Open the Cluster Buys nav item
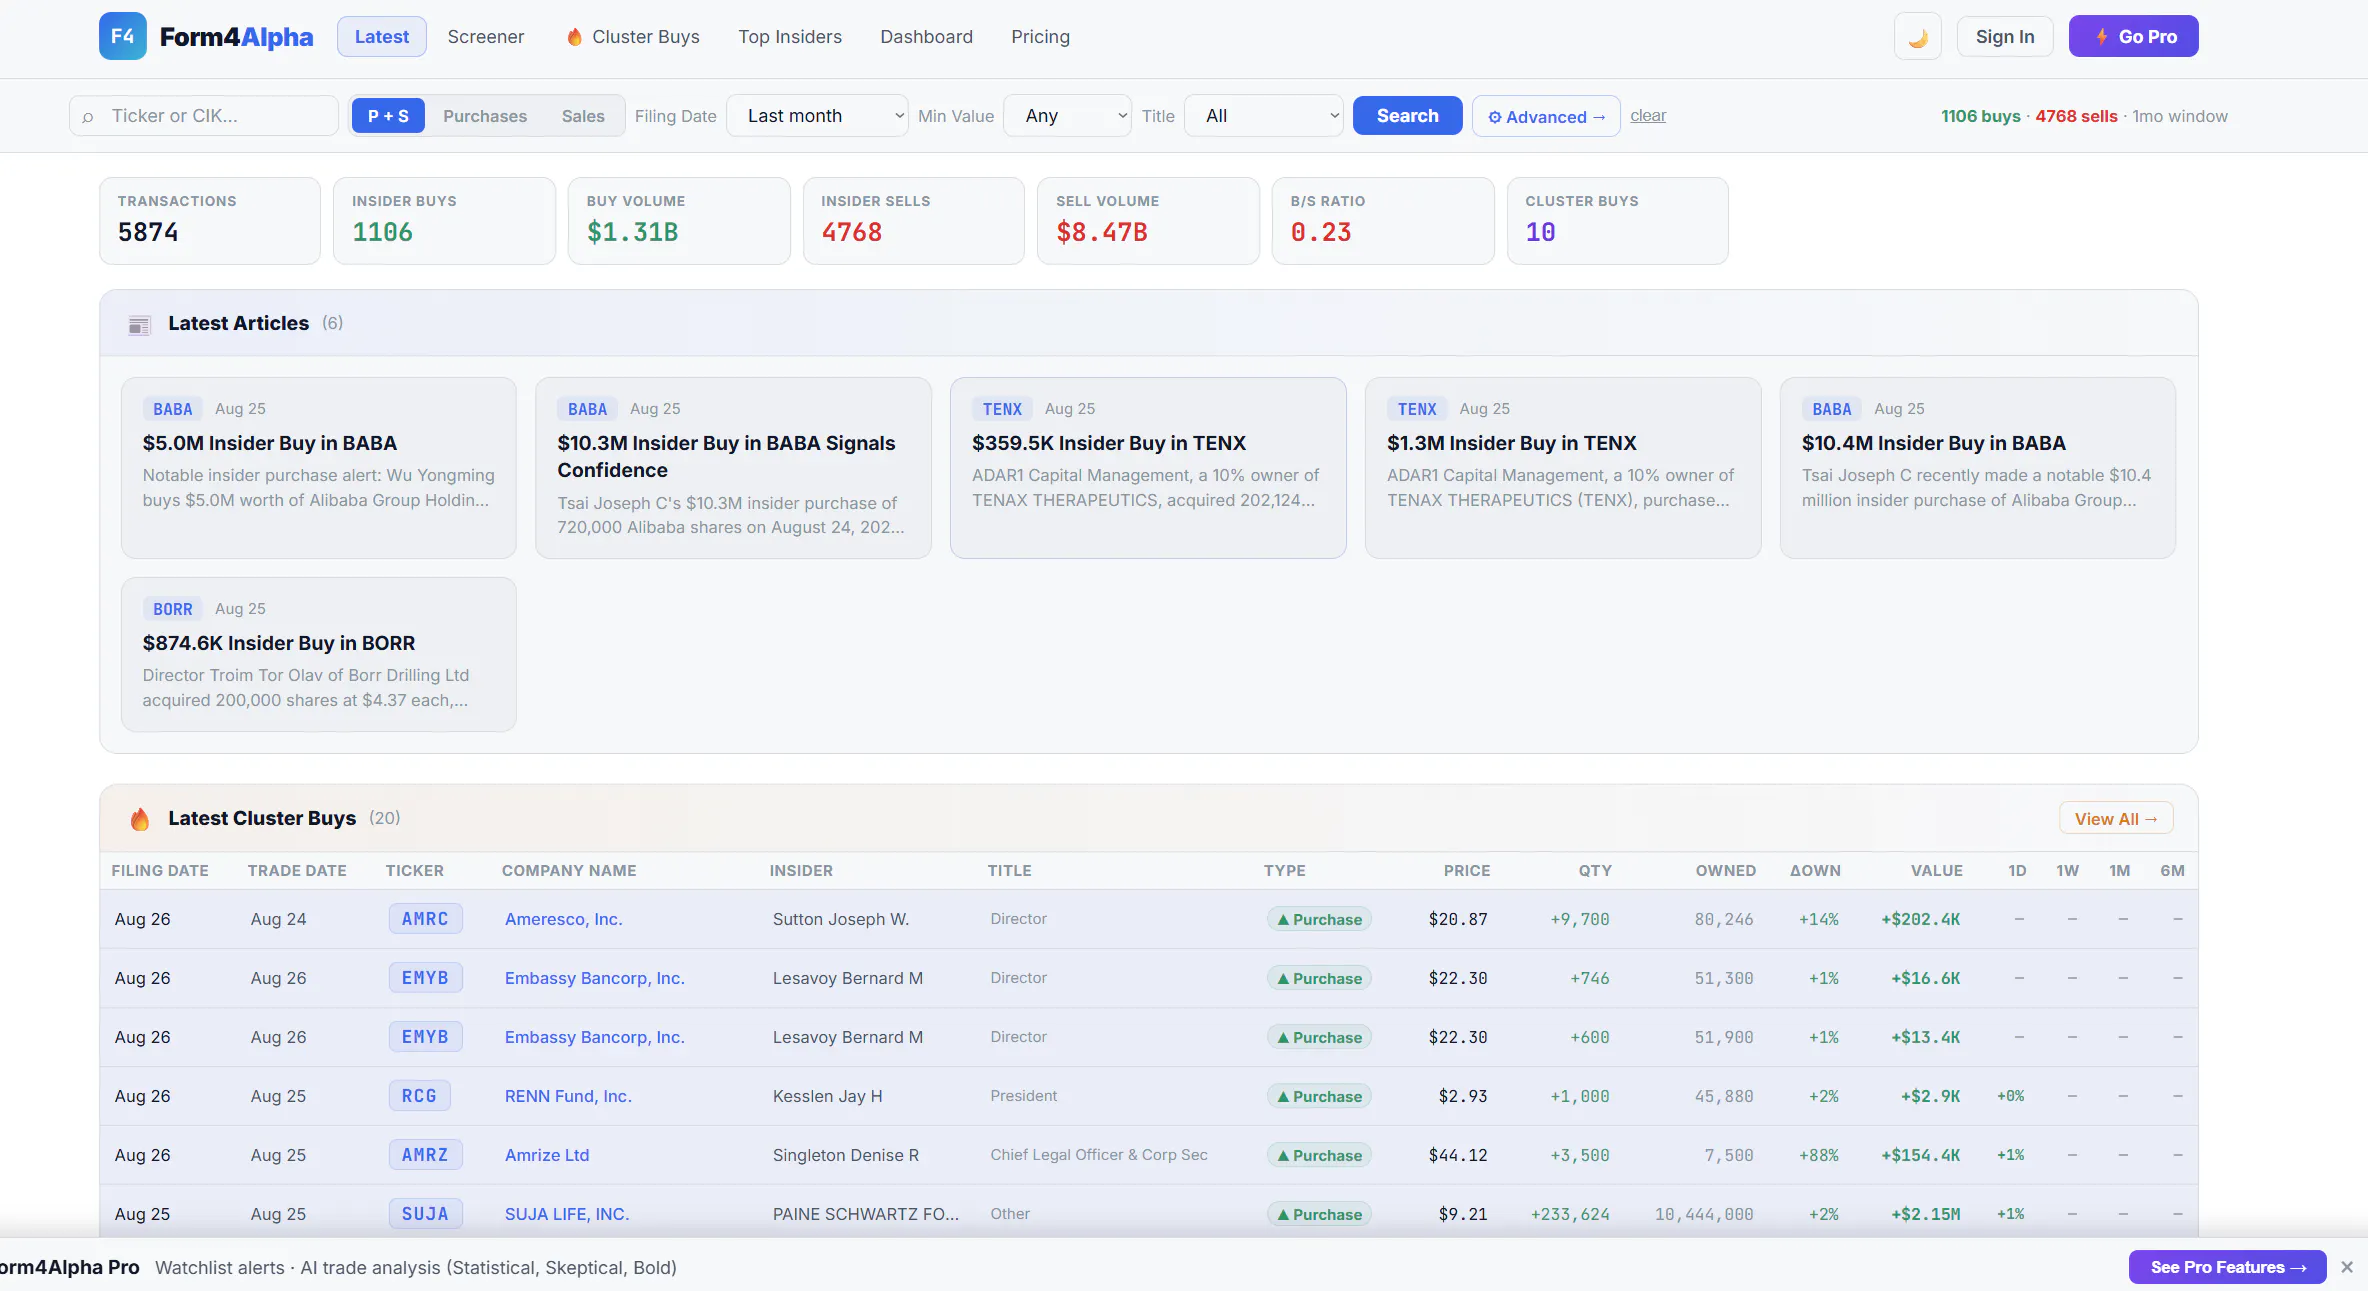2368x1291 pixels. 632,37
